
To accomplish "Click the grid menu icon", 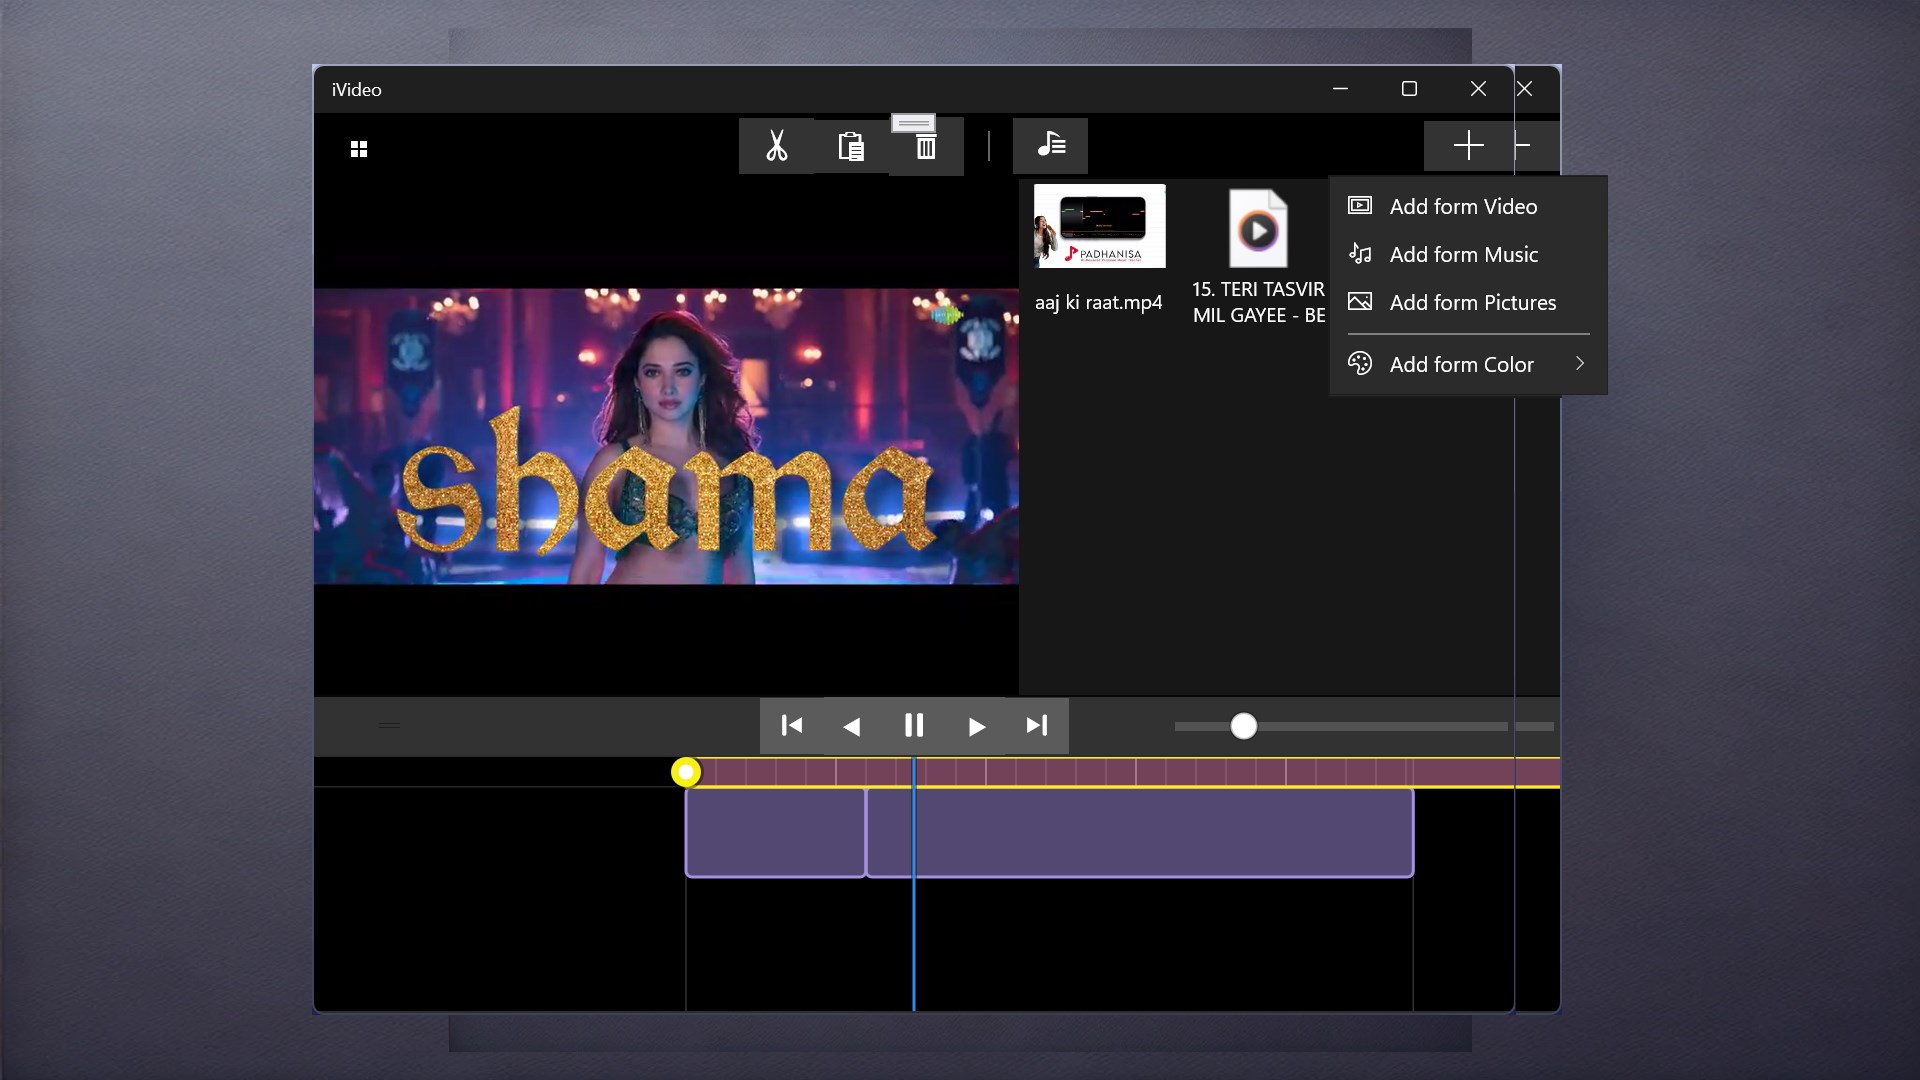I will 359,149.
